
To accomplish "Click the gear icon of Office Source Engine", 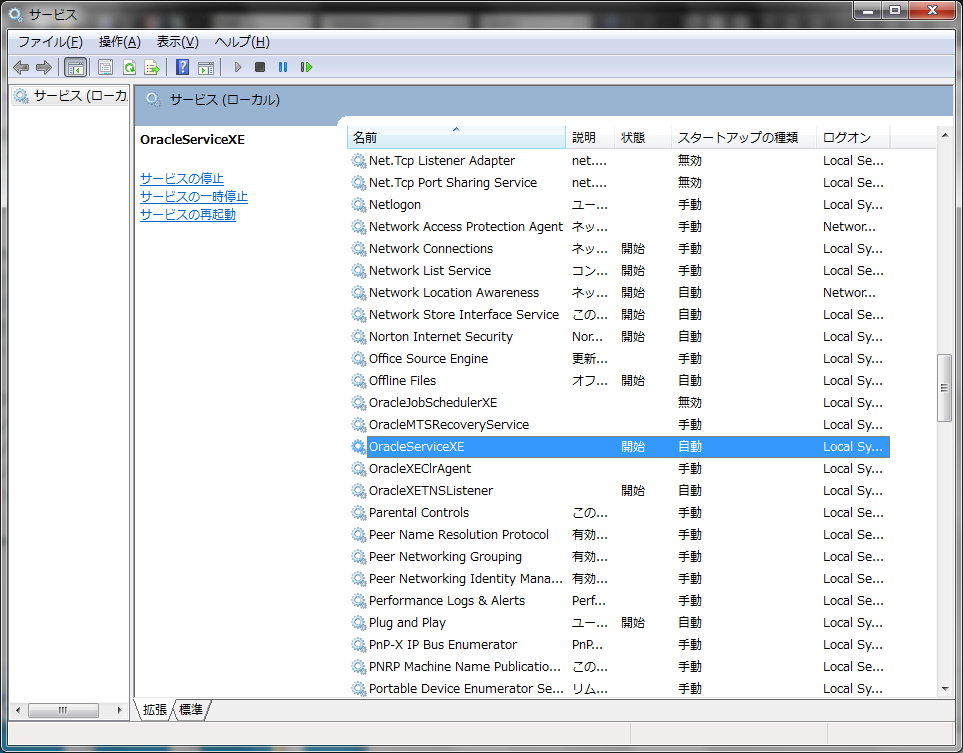I will (x=359, y=358).
